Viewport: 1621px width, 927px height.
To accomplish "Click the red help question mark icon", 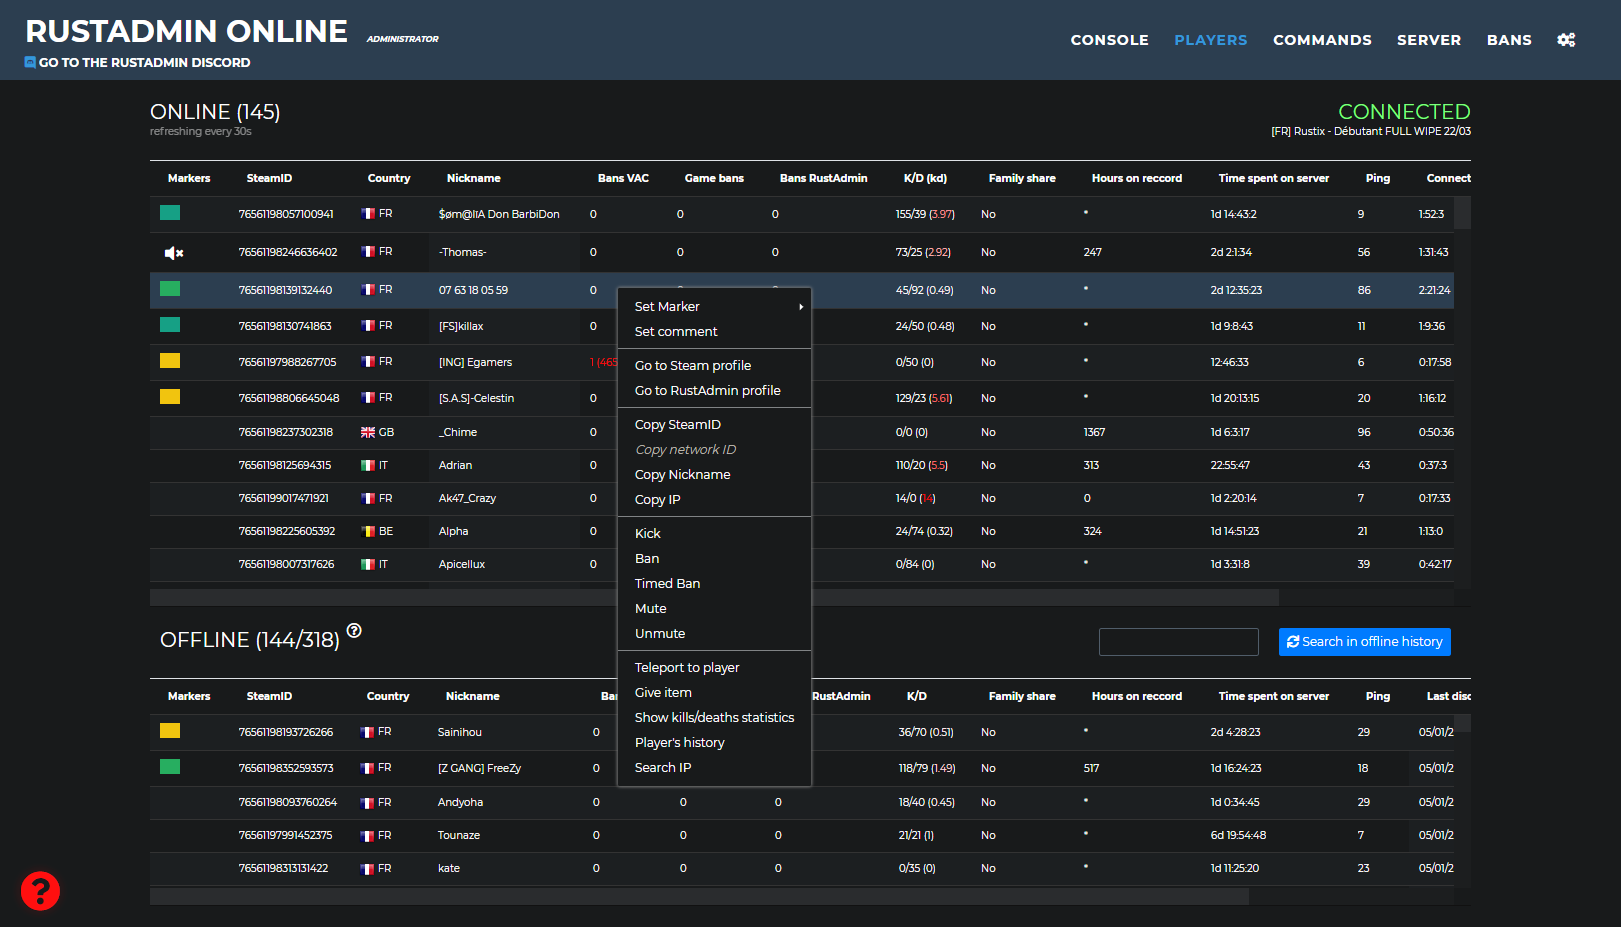I will pyautogui.click(x=40, y=891).
